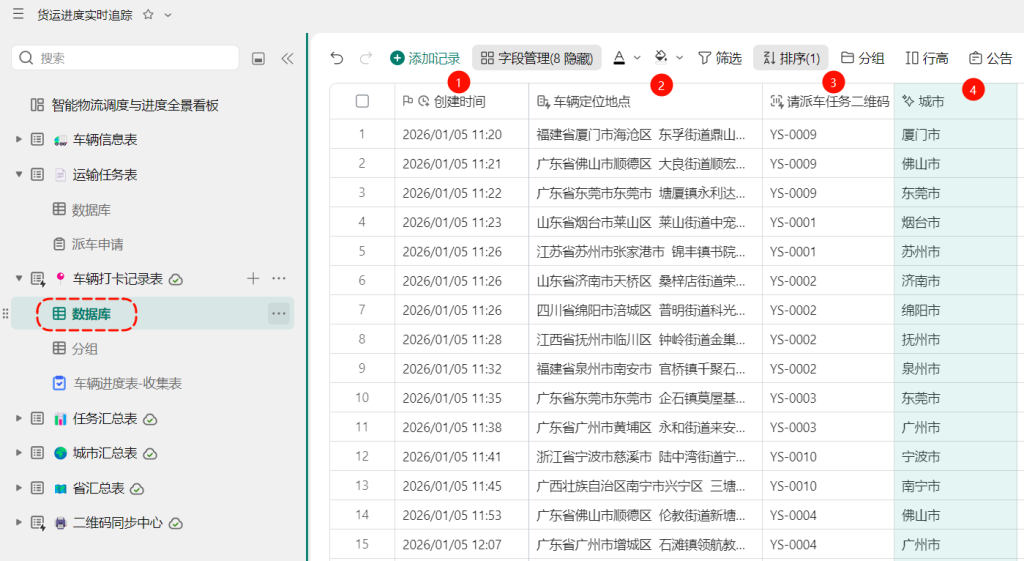Open 智能物流调度与进度全景看板 dashboard
This screenshot has height=561, width=1024.
click(135, 105)
